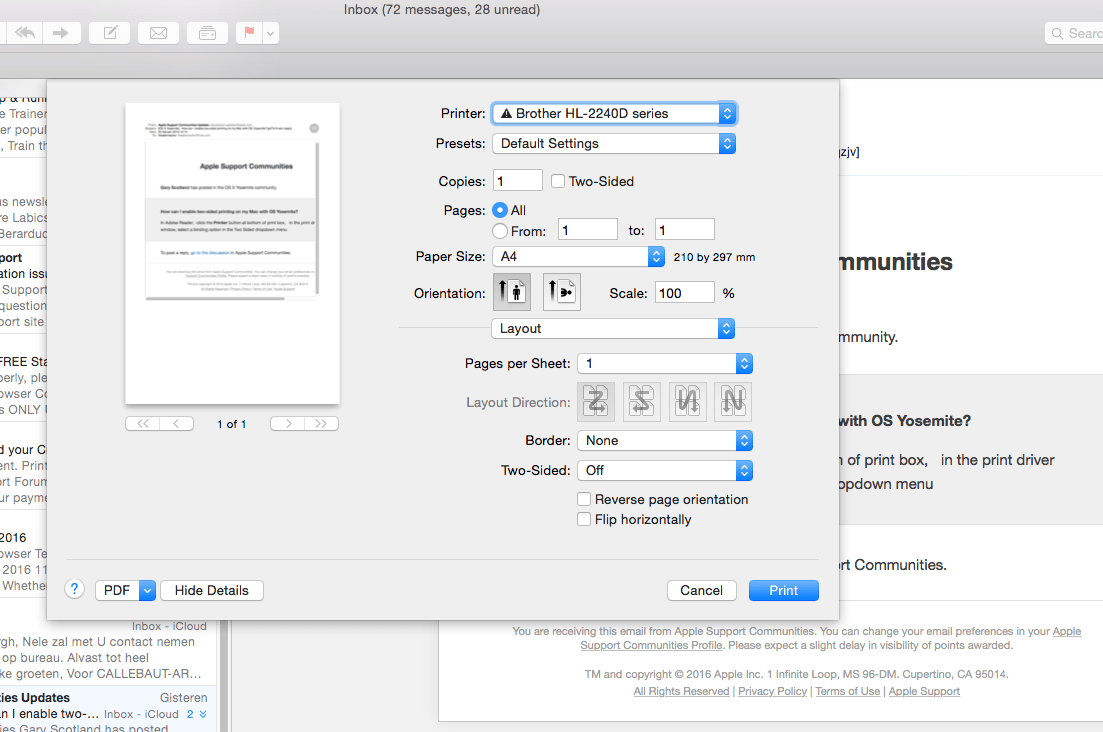Select the right-to-left layout direction icon
Image resolution: width=1103 pixels, height=732 pixels.
pos(641,401)
